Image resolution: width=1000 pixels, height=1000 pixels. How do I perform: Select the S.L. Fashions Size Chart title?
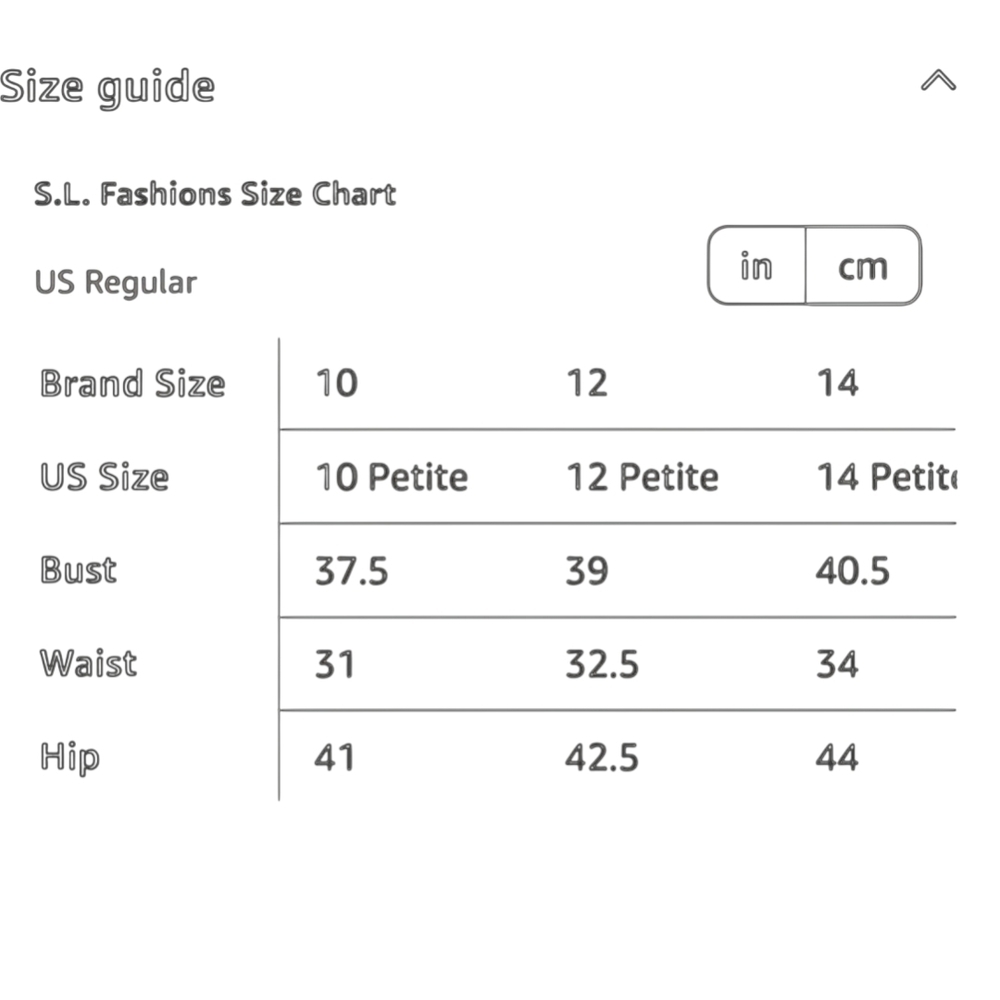[x=215, y=194]
